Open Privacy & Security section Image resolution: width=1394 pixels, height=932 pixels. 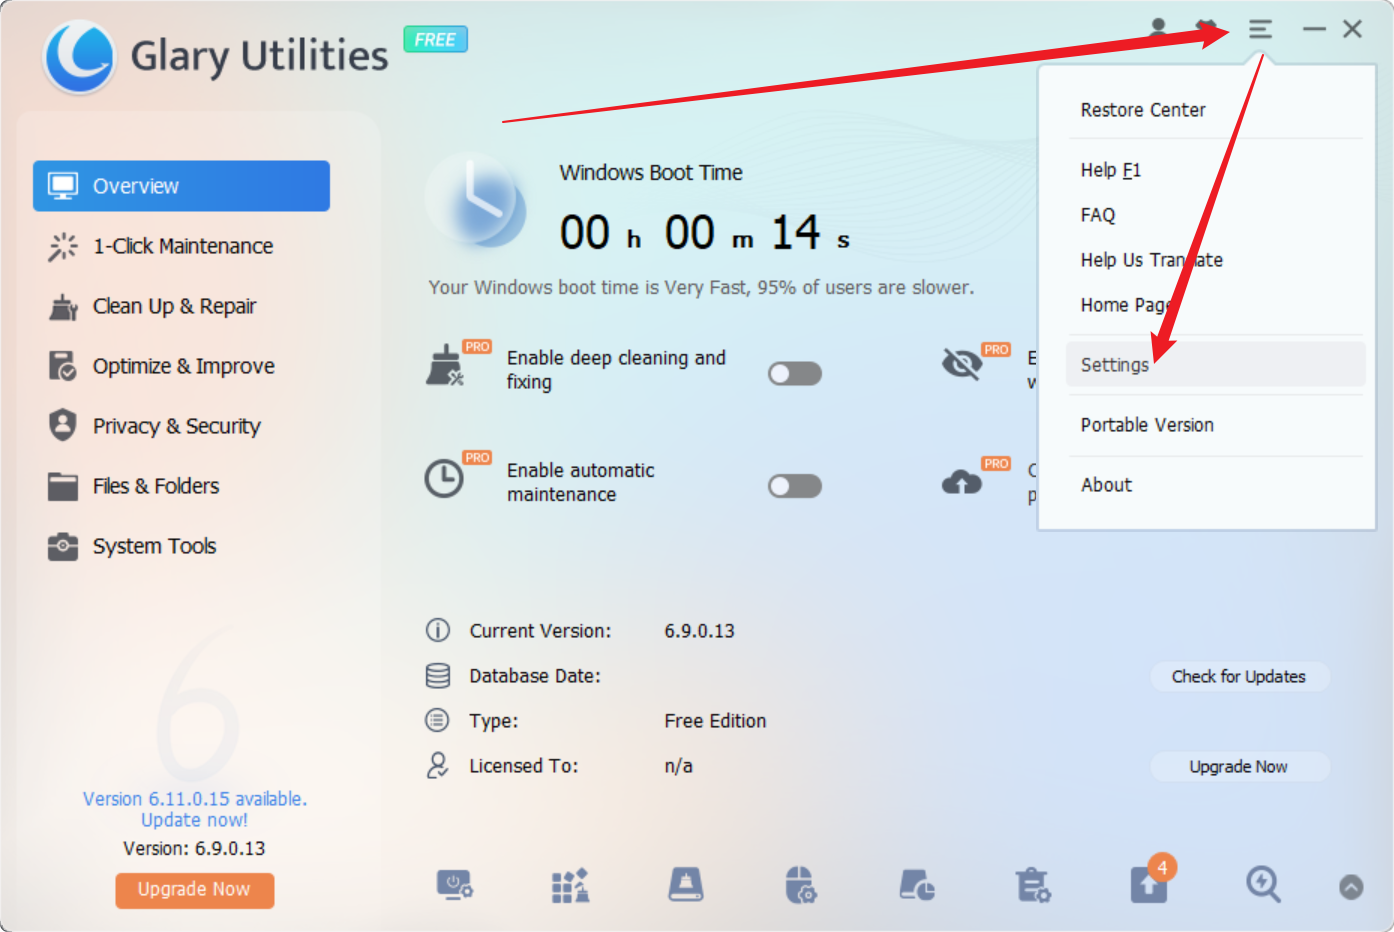coord(181,426)
